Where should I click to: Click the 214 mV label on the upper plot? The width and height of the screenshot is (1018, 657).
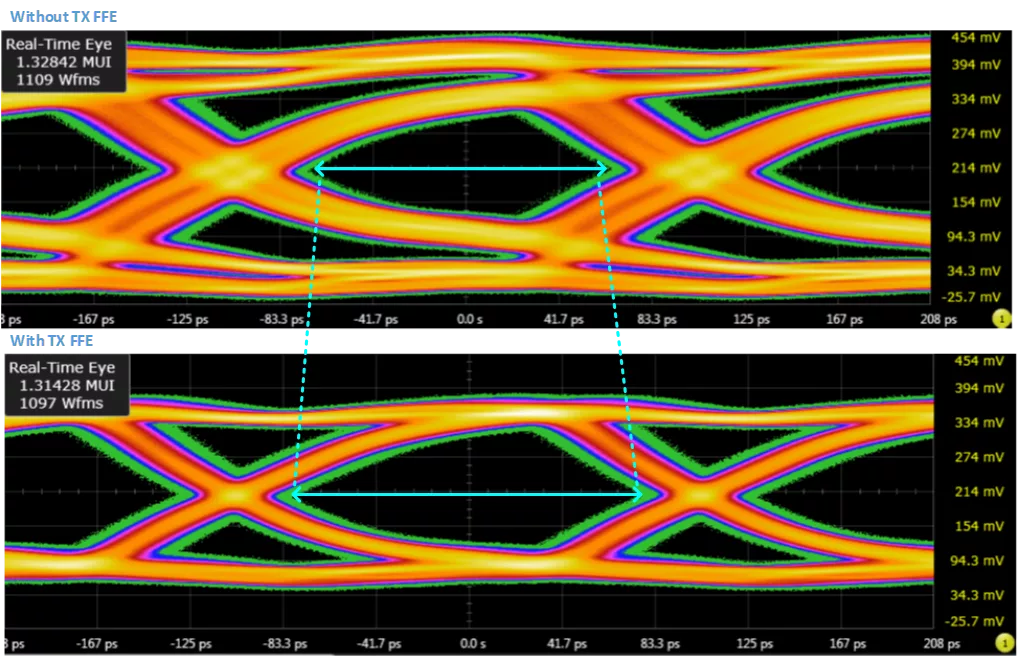click(976, 167)
